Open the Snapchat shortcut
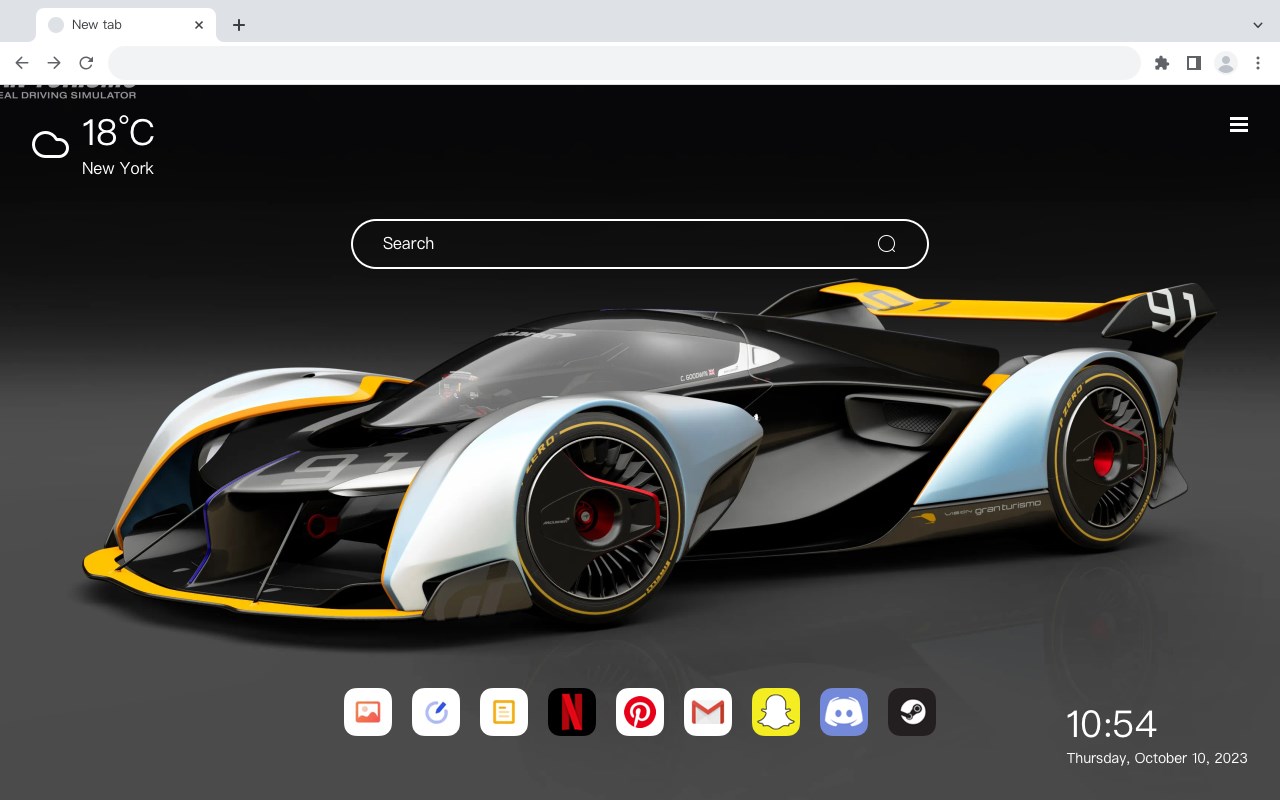 point(776,712)
